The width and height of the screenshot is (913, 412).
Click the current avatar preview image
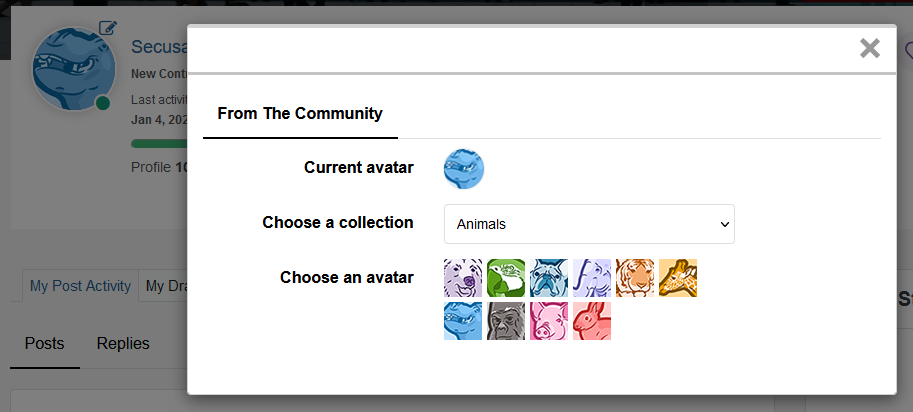point(464,168)
